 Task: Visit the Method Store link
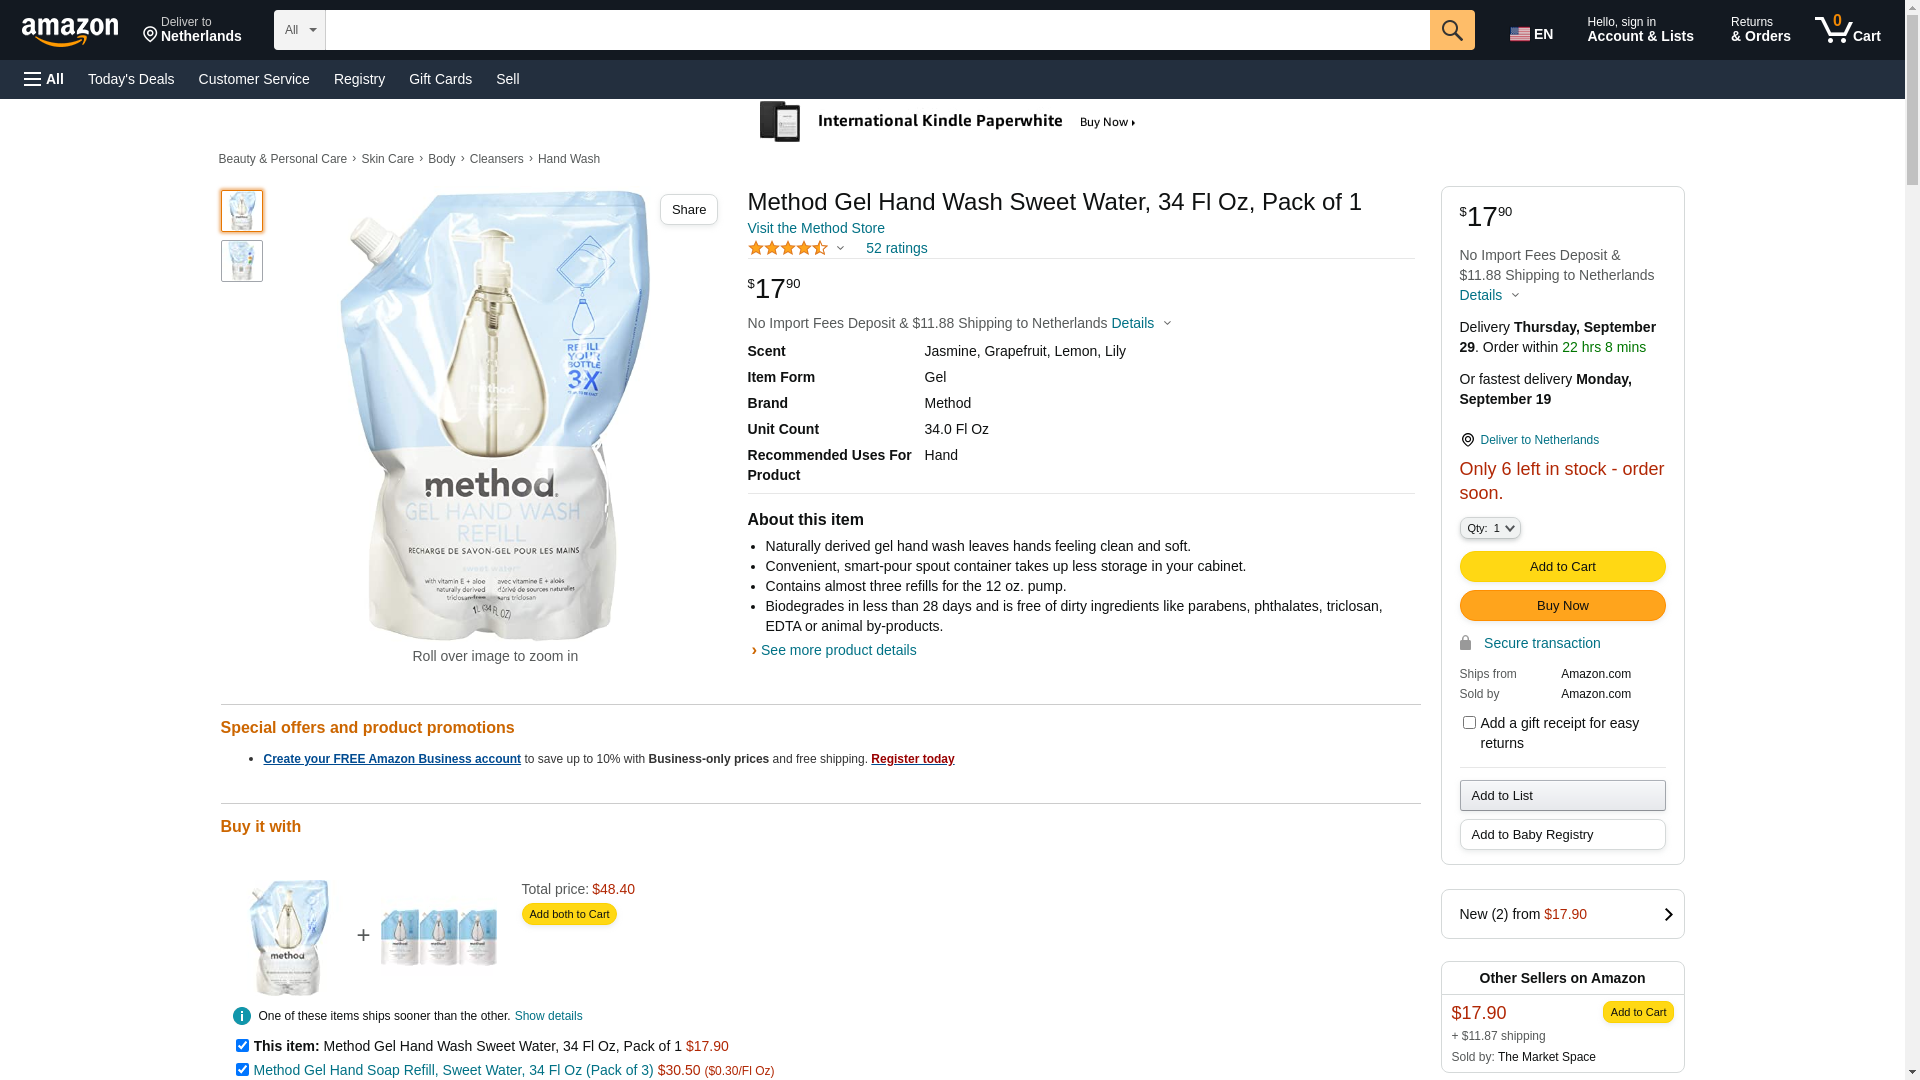click(816, 228)
